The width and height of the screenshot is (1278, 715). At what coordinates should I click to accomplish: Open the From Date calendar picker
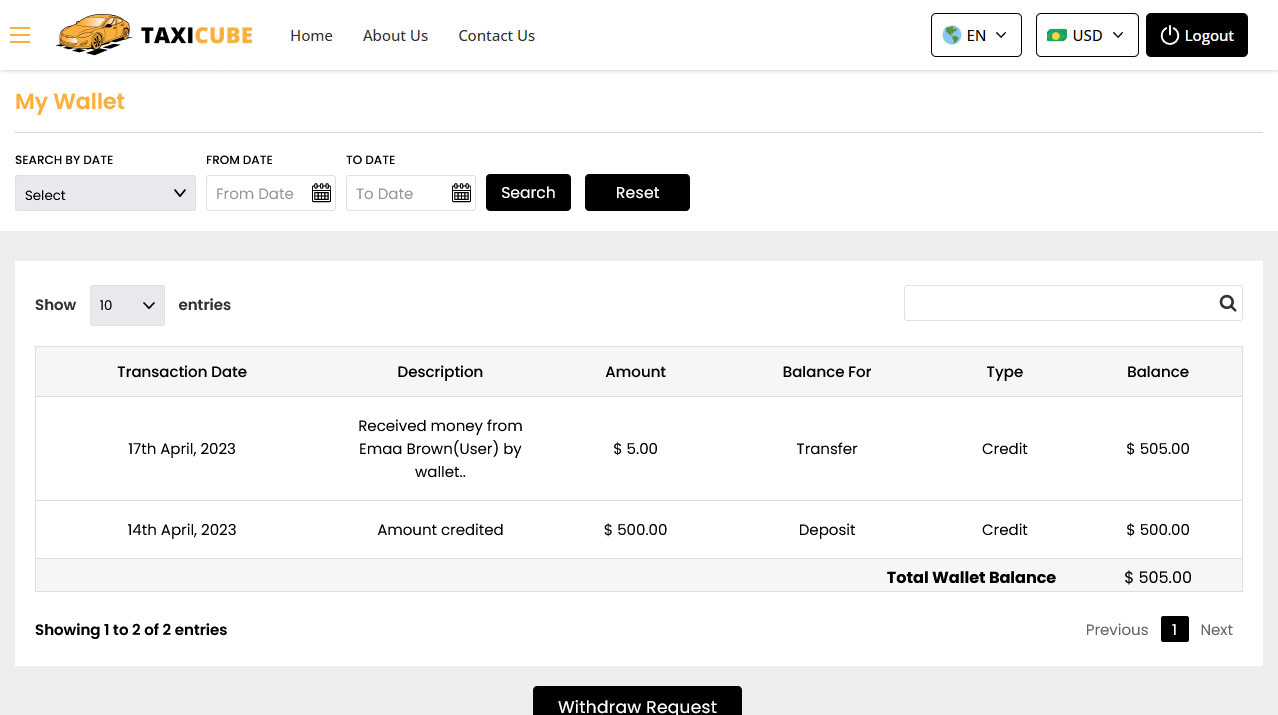[321, 192]
